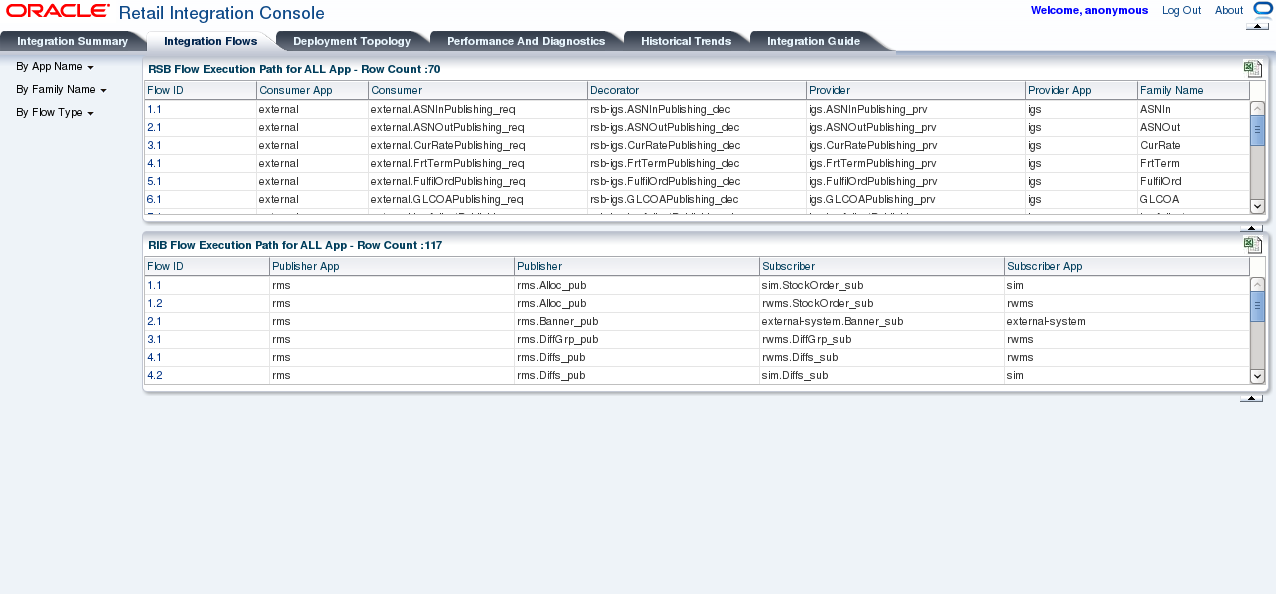Select the GLCOA family name cell

1193,199
